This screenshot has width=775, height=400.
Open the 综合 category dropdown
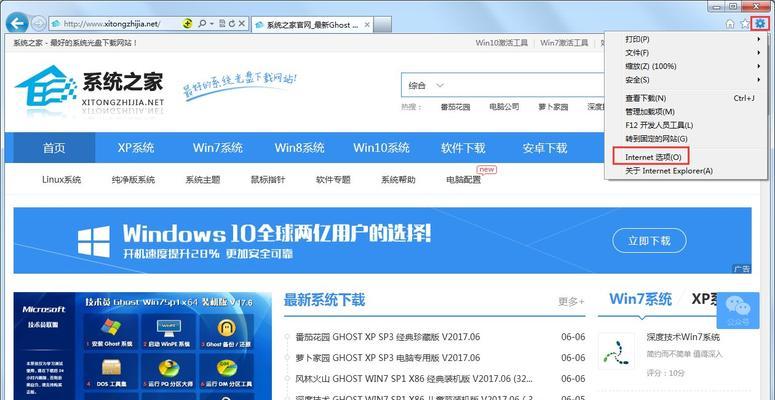426,86
